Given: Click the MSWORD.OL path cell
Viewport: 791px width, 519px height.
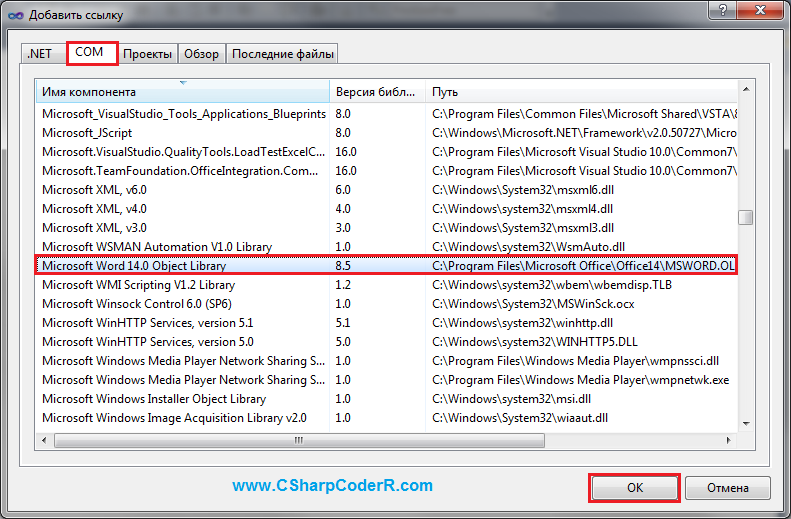Looking at the screenshot, I should point(584,266).
